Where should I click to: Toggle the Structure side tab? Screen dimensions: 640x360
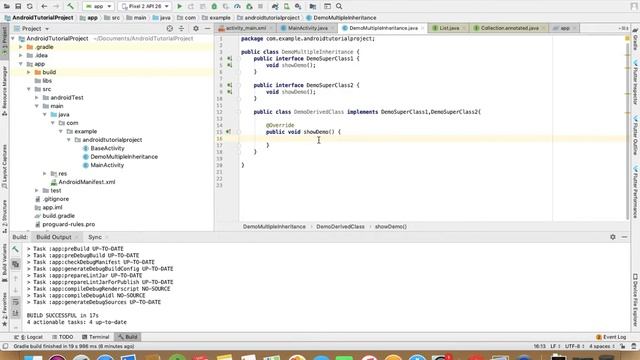tap(4, 216)
